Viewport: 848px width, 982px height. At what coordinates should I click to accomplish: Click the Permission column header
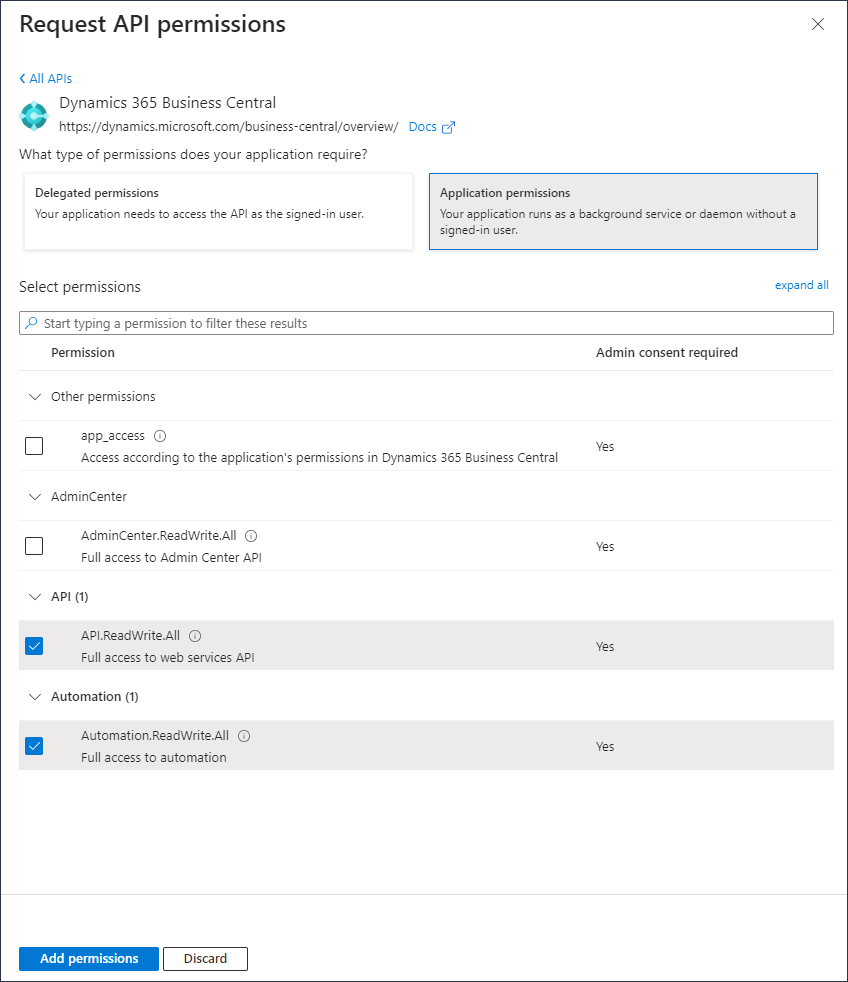click(x=83, y=353)
